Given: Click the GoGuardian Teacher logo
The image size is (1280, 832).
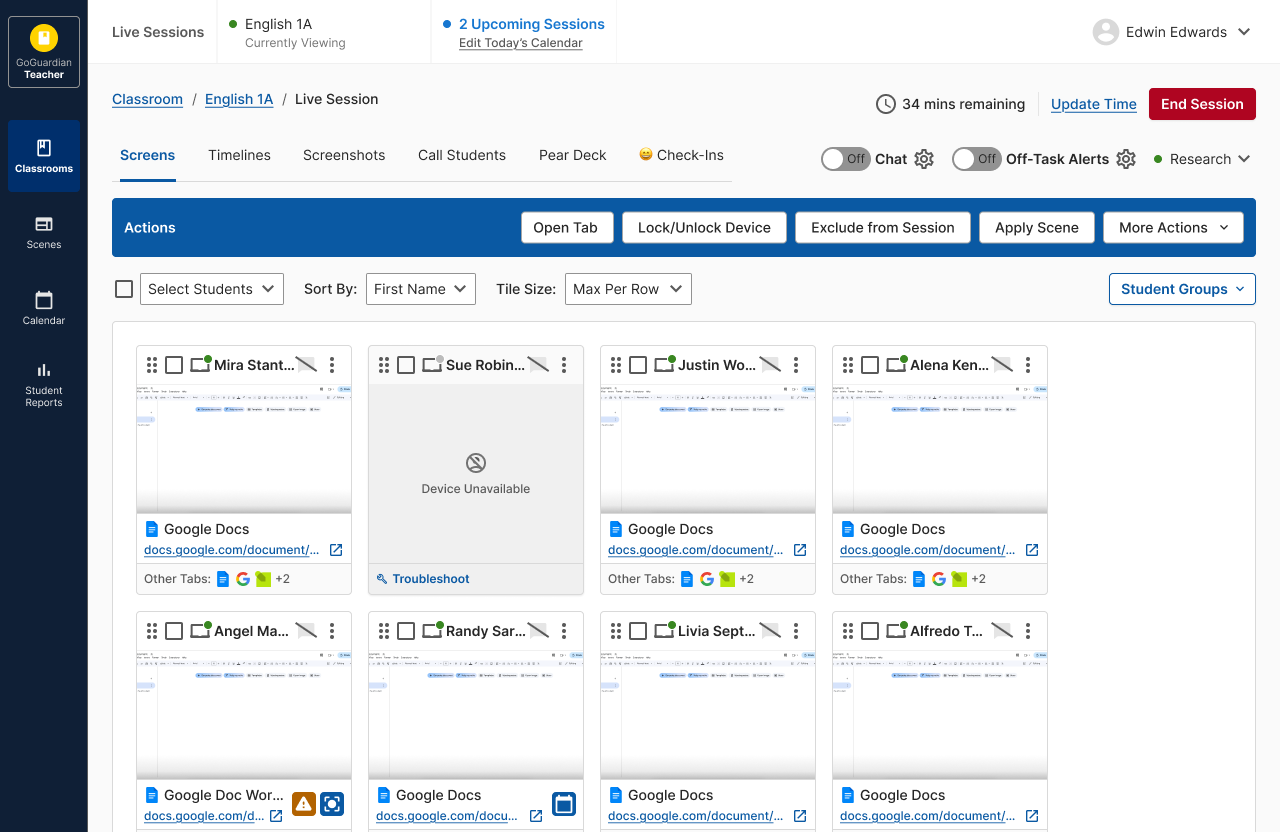Looking at the screenshot, I should click(x=44, y=52).
